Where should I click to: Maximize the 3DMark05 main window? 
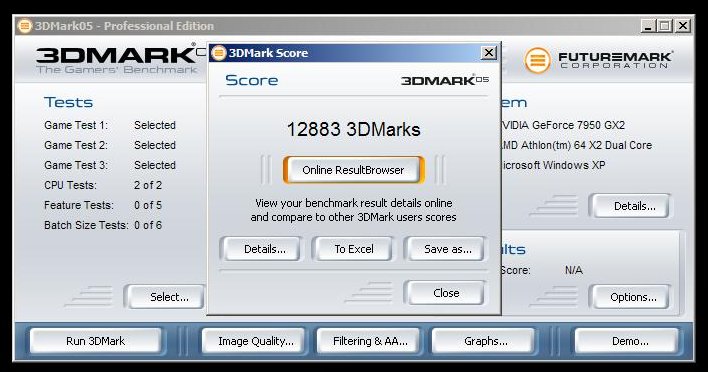coord(665,26)
